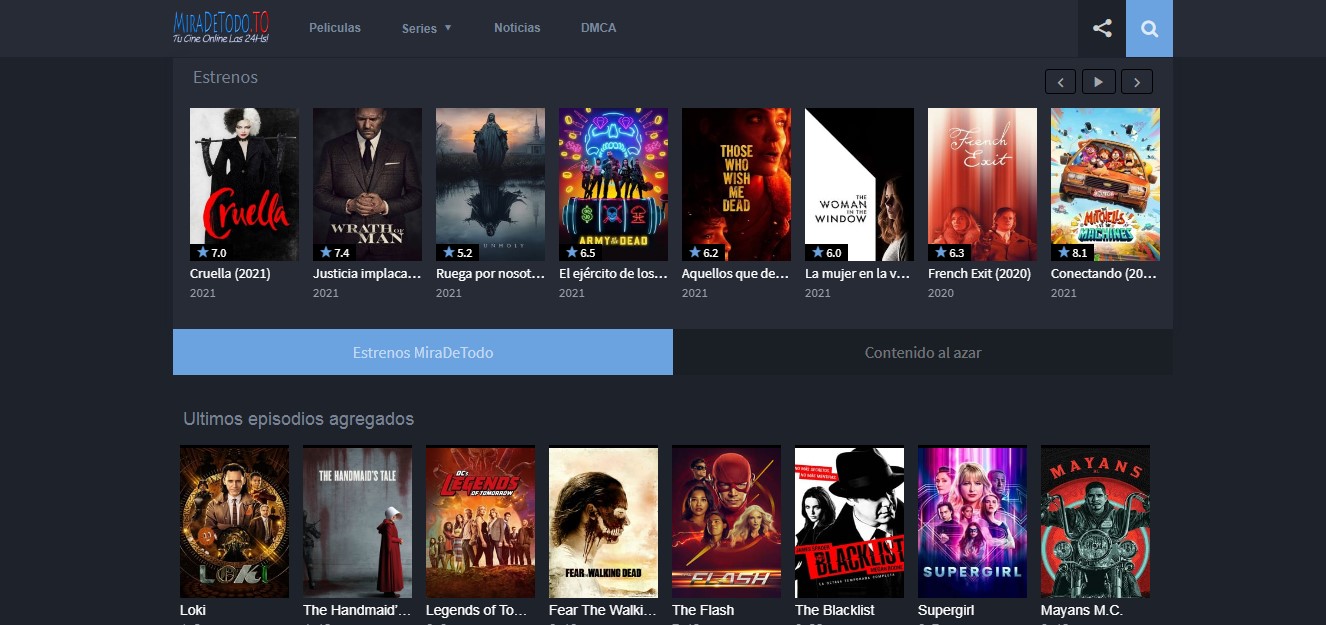Click The Blacklist episode title text
The width and height of the screenshot is (1326, 625).
pos(835,610)
